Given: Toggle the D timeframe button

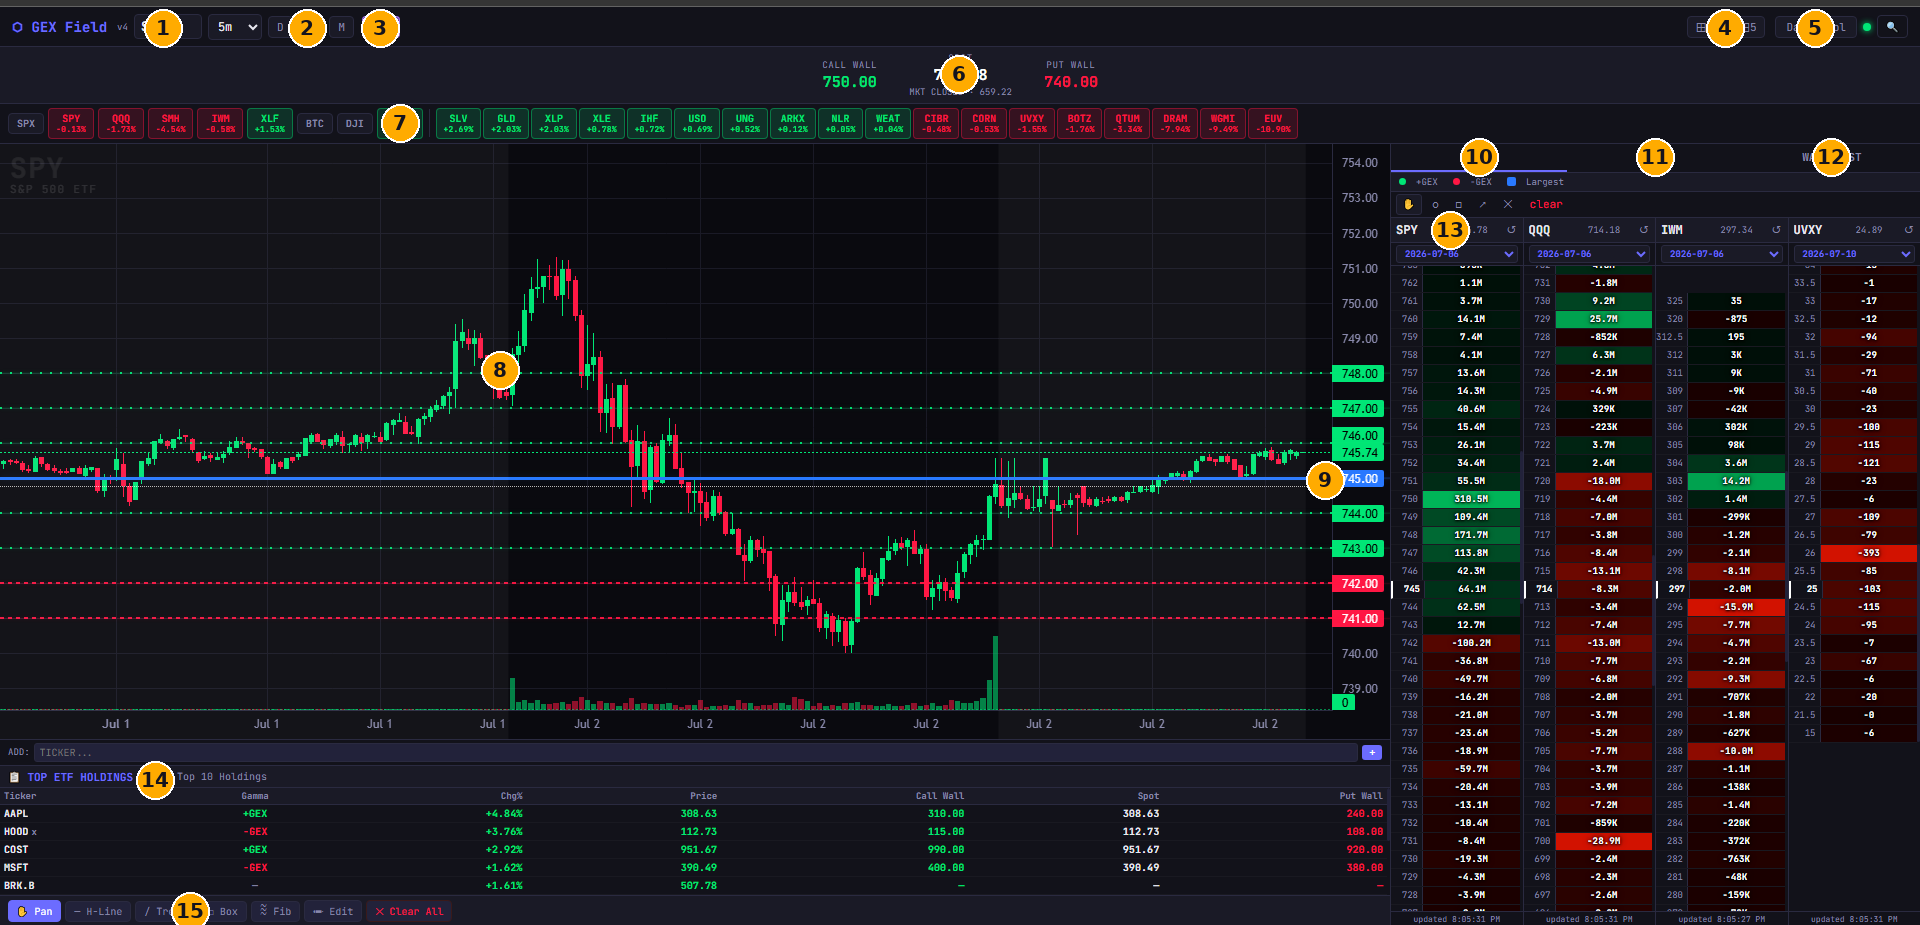Looking at the screenshot, I should pyautogui.click(x=279, y=27).
